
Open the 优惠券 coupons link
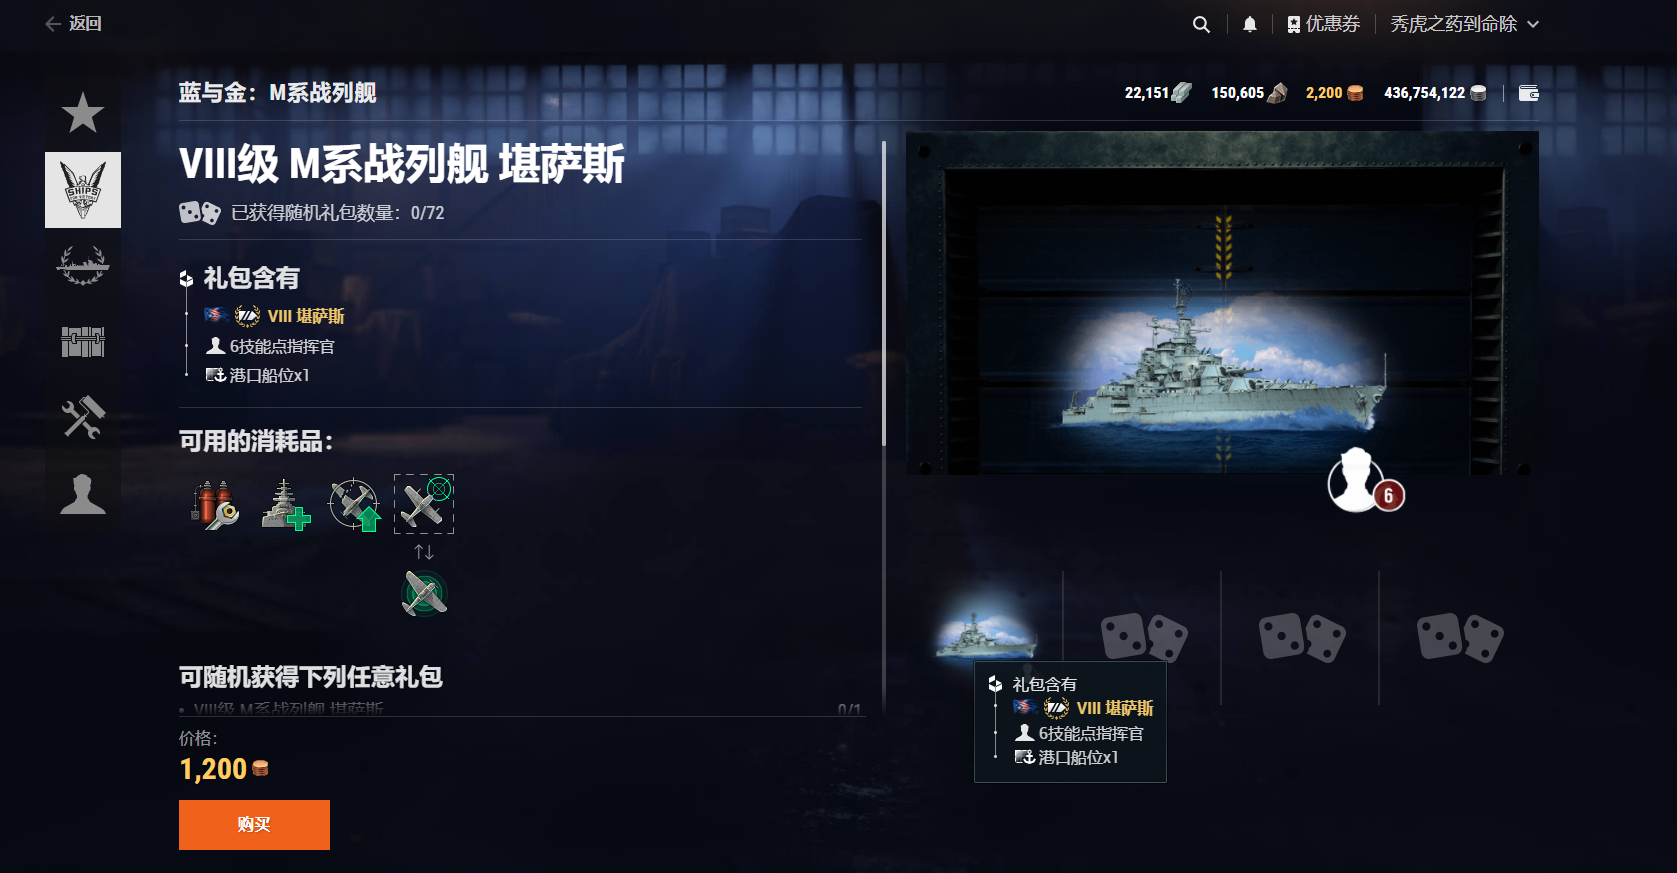pyautogui.click(x=1323, y=24)
